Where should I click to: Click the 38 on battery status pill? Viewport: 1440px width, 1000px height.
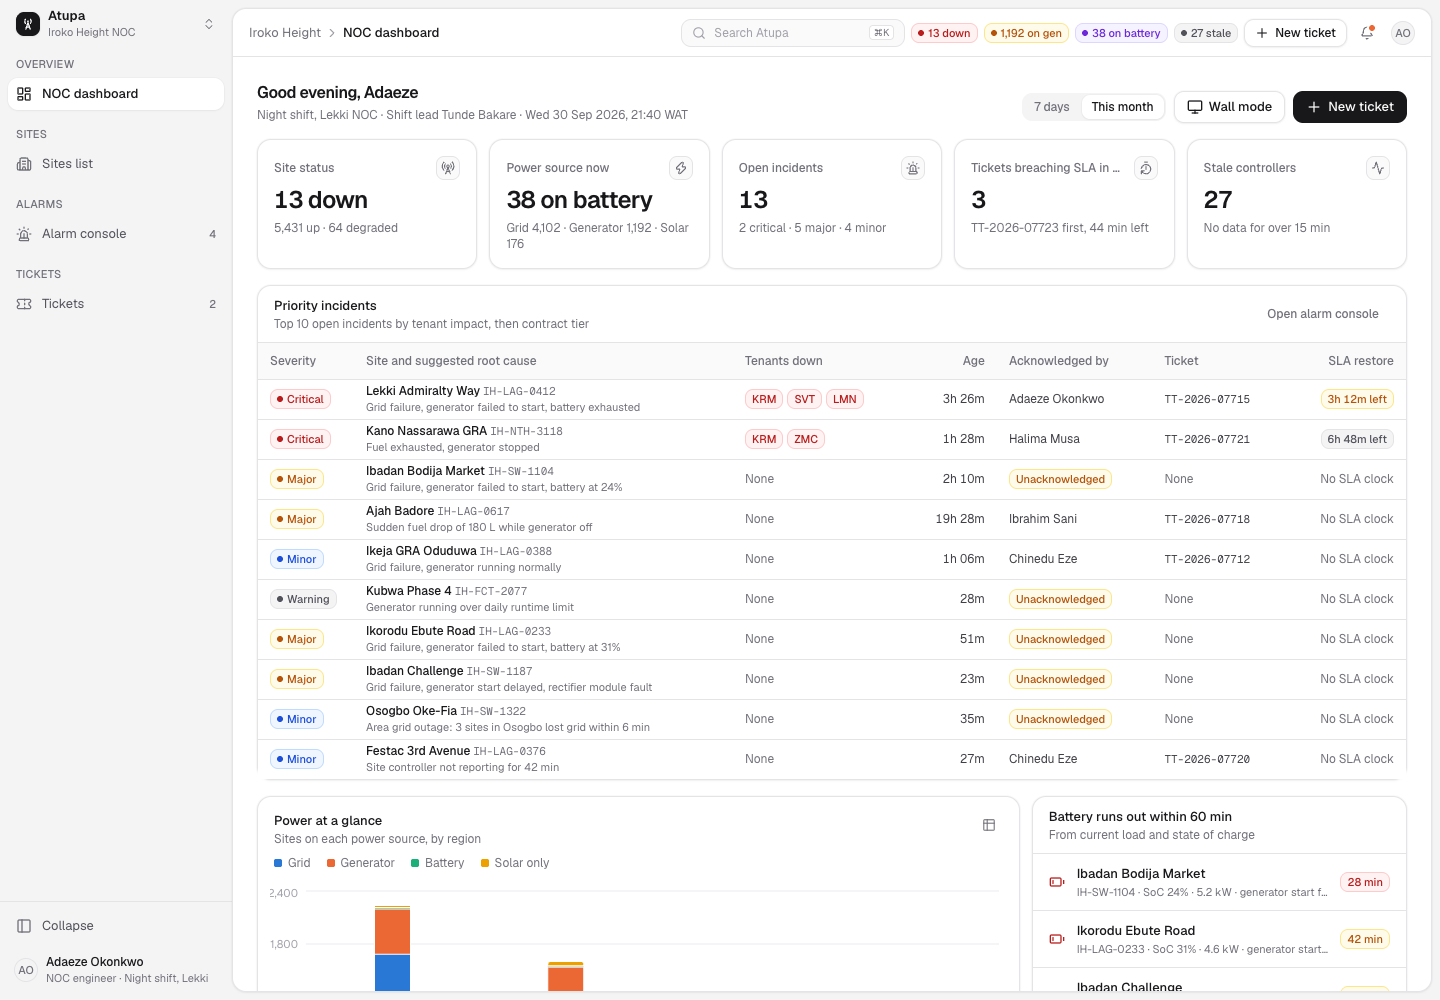coord(1121,33)
